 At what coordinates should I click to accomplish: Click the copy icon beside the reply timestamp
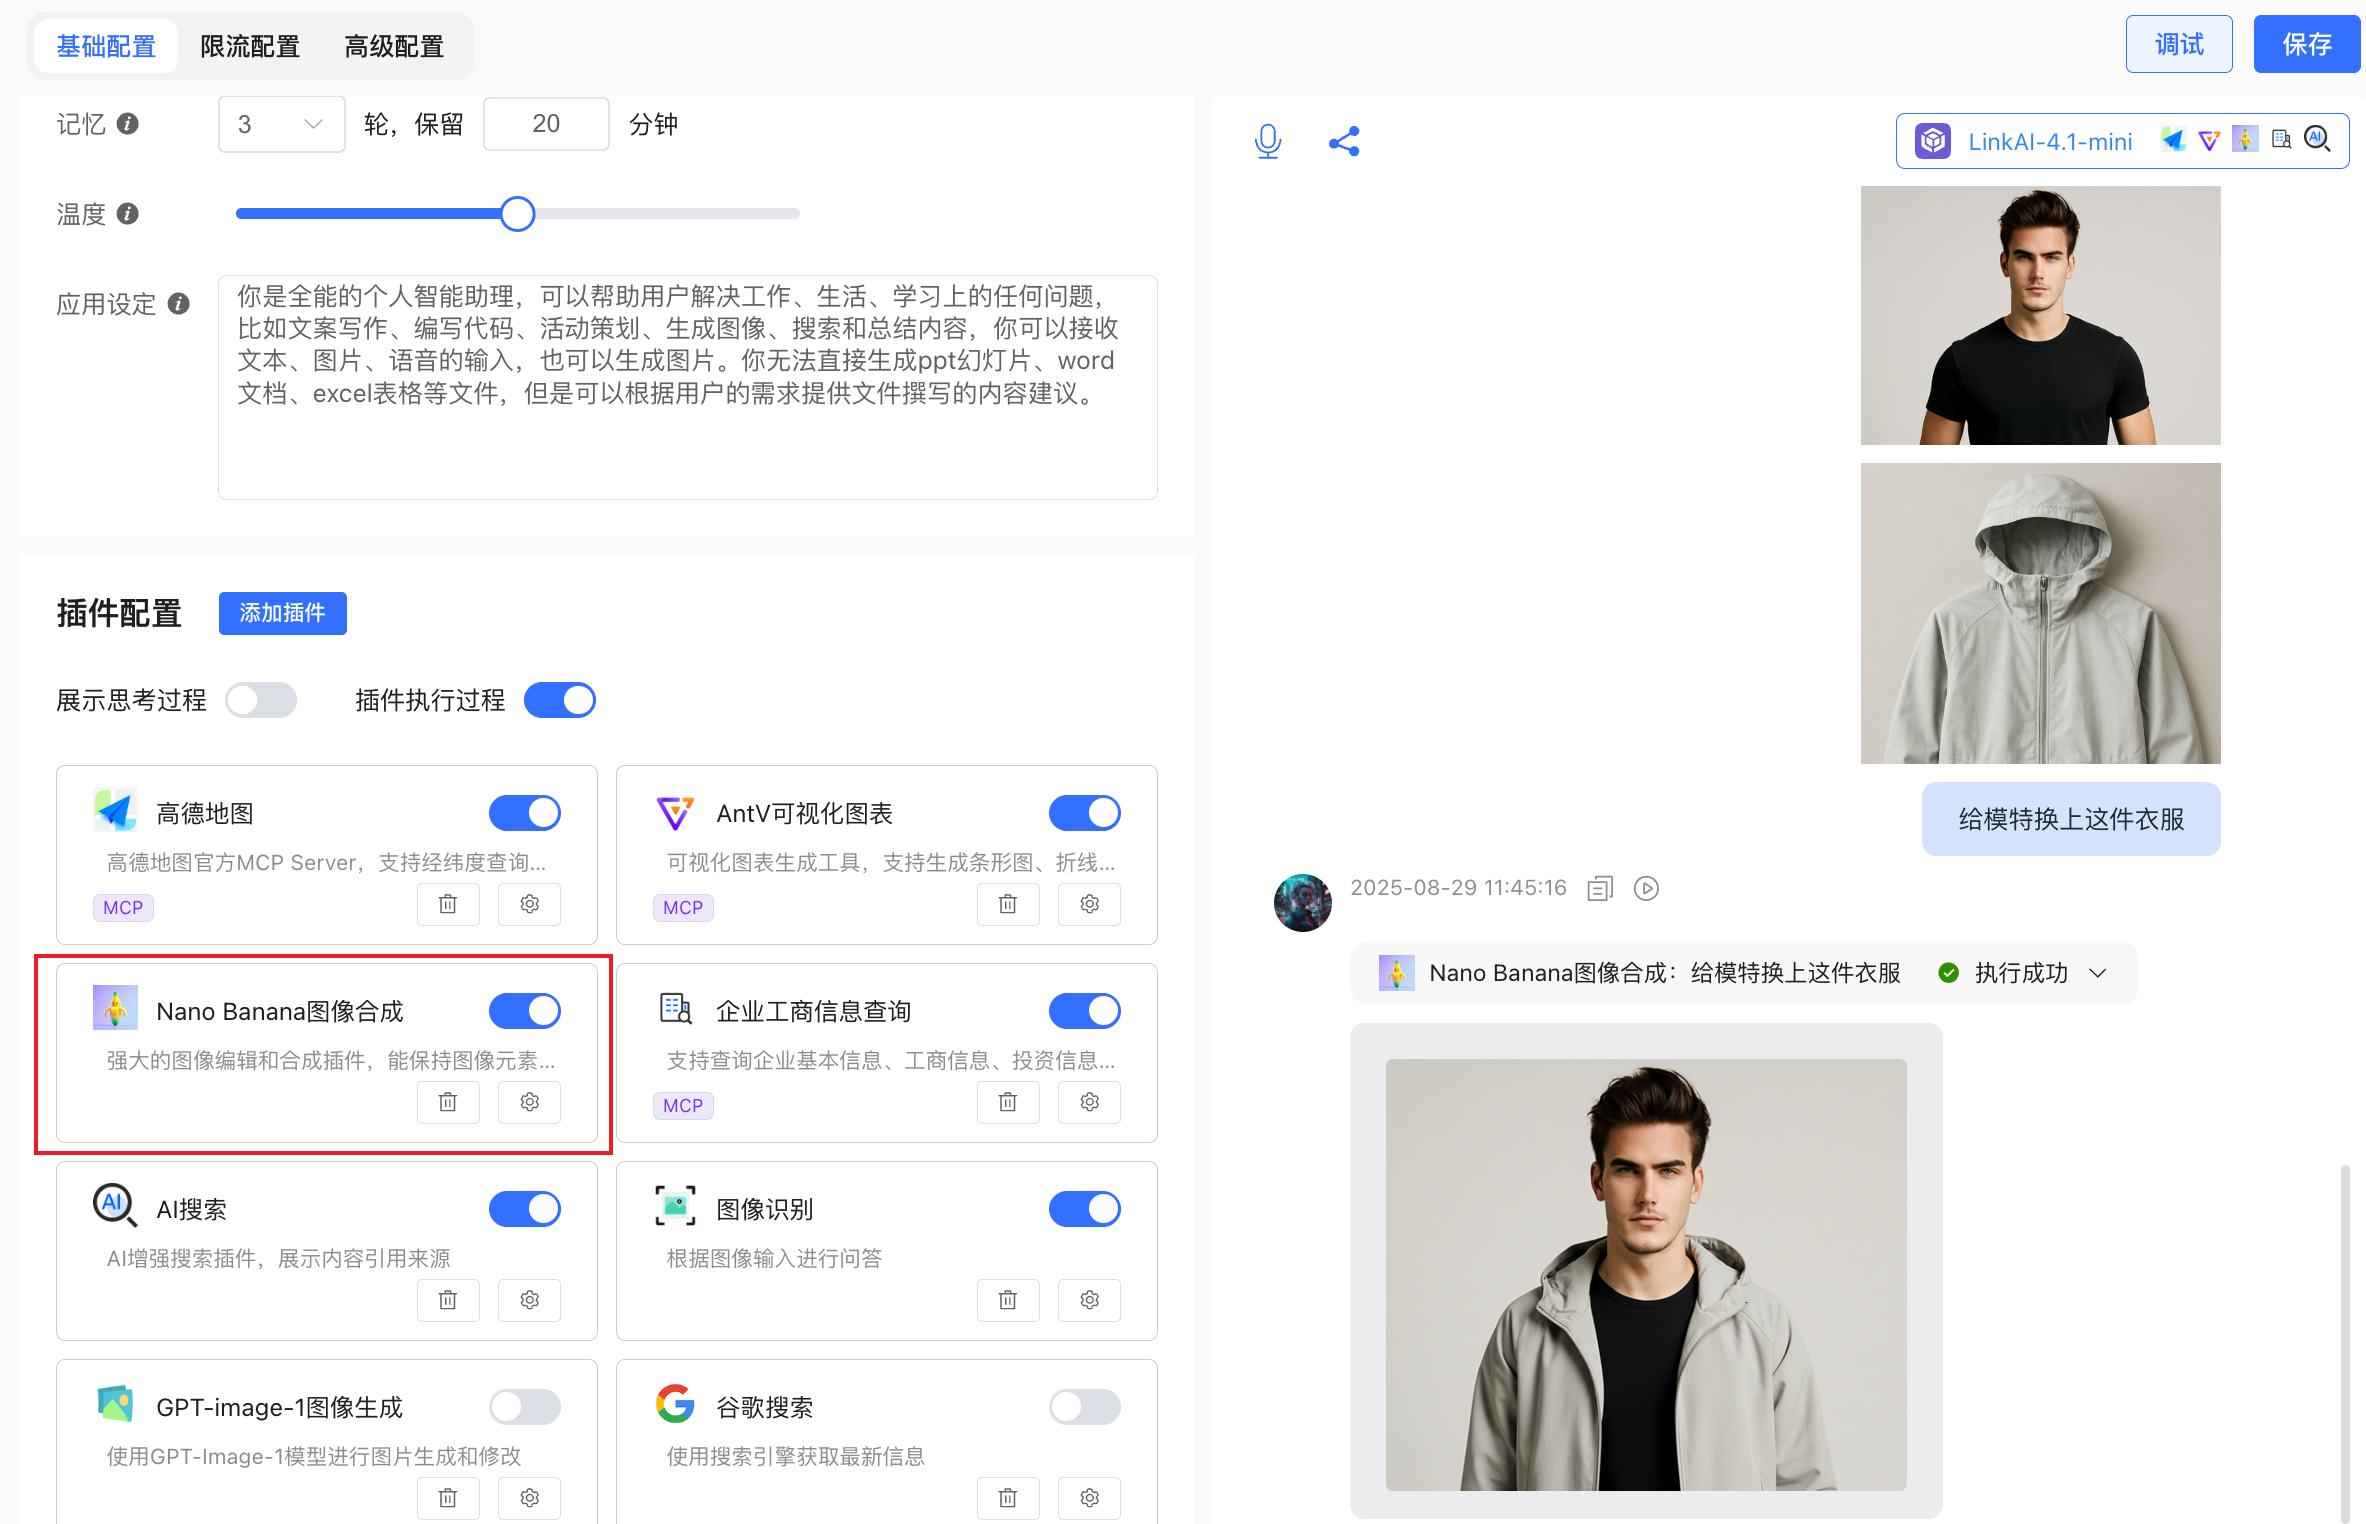click(x=1600, y=888)
